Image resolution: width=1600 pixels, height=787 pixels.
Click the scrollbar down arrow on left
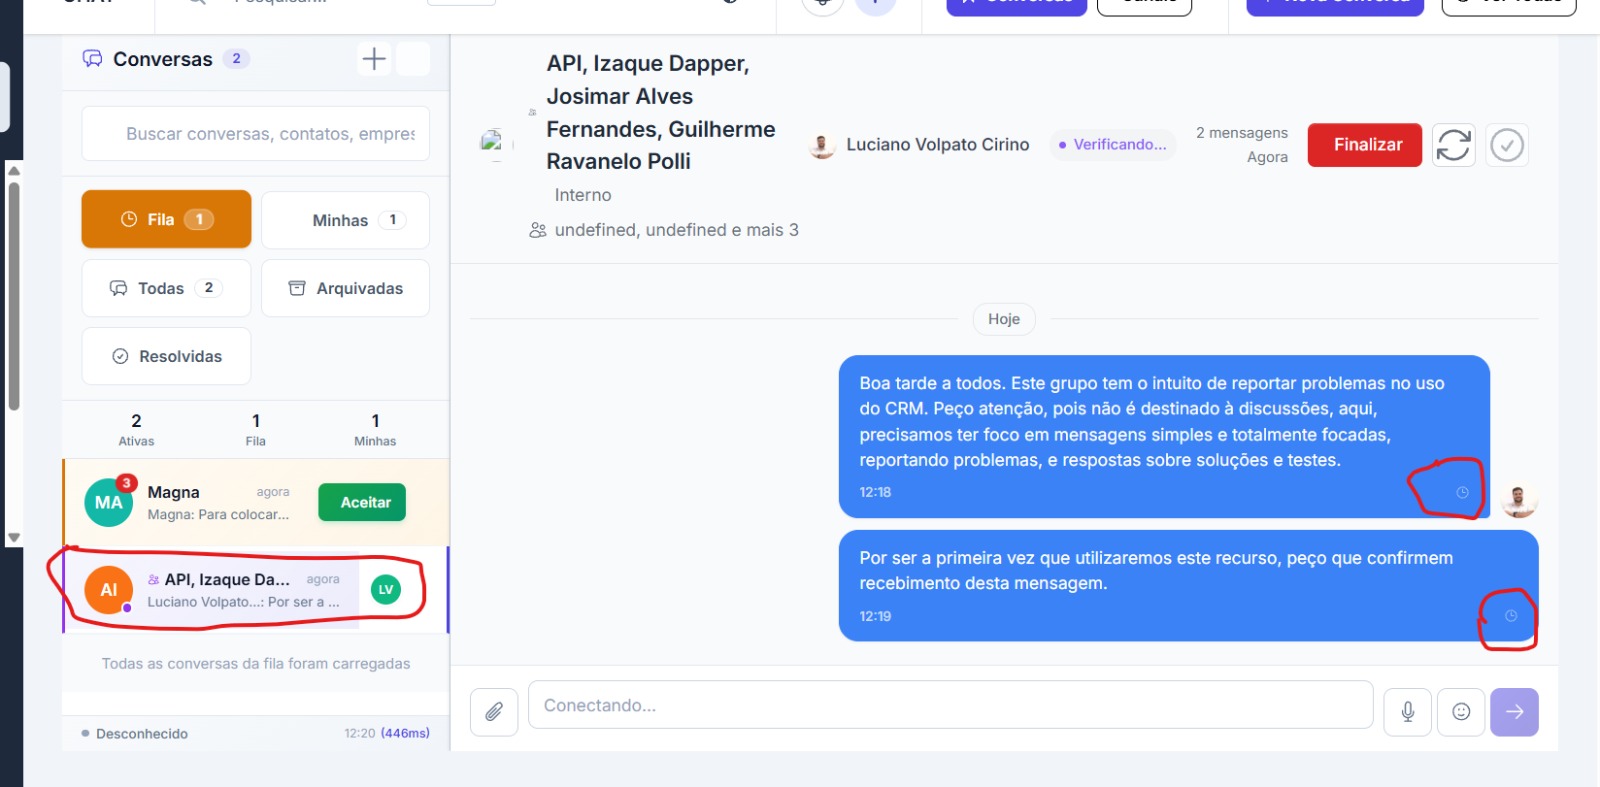[x=14, y=537]
